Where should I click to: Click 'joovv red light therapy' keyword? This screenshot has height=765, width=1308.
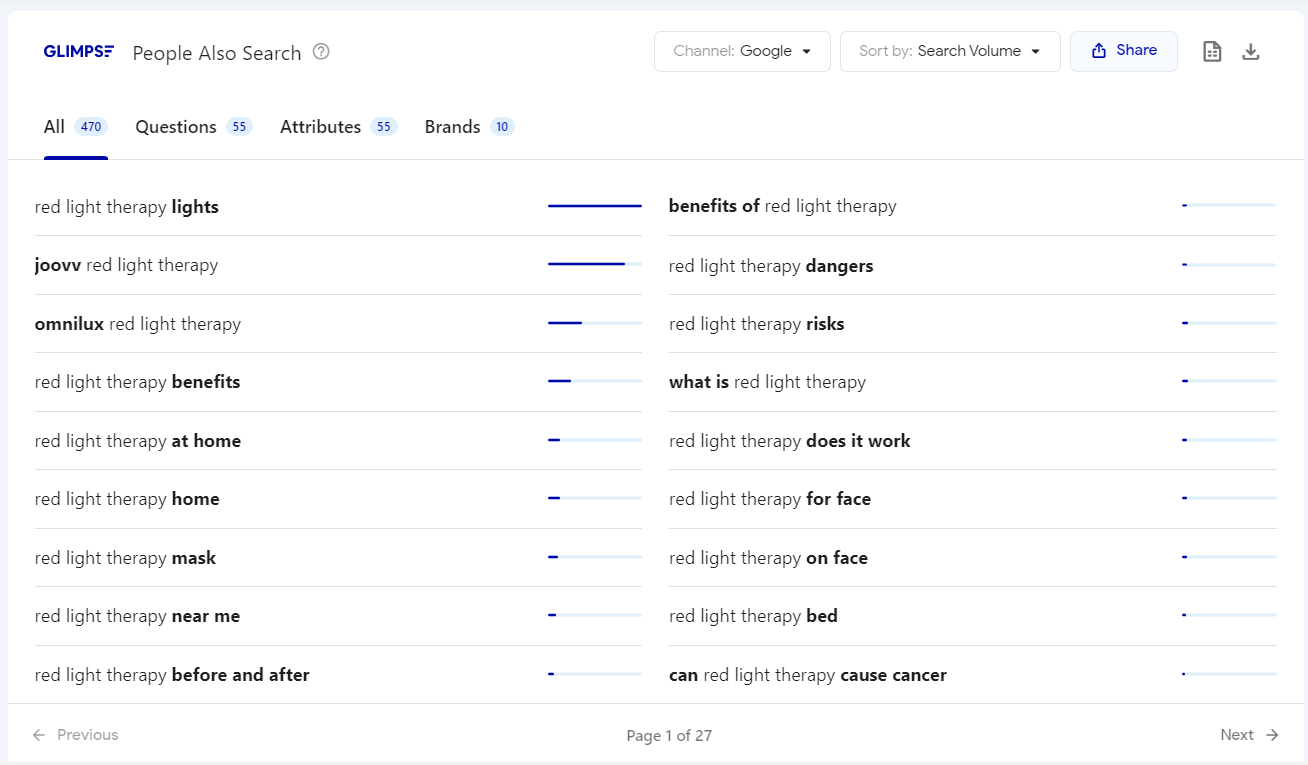point(126,265)
